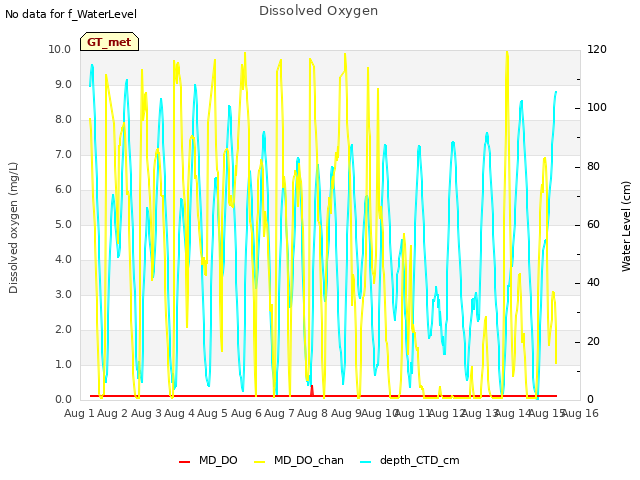Click the GT_met annotation label

pos(109,42)
